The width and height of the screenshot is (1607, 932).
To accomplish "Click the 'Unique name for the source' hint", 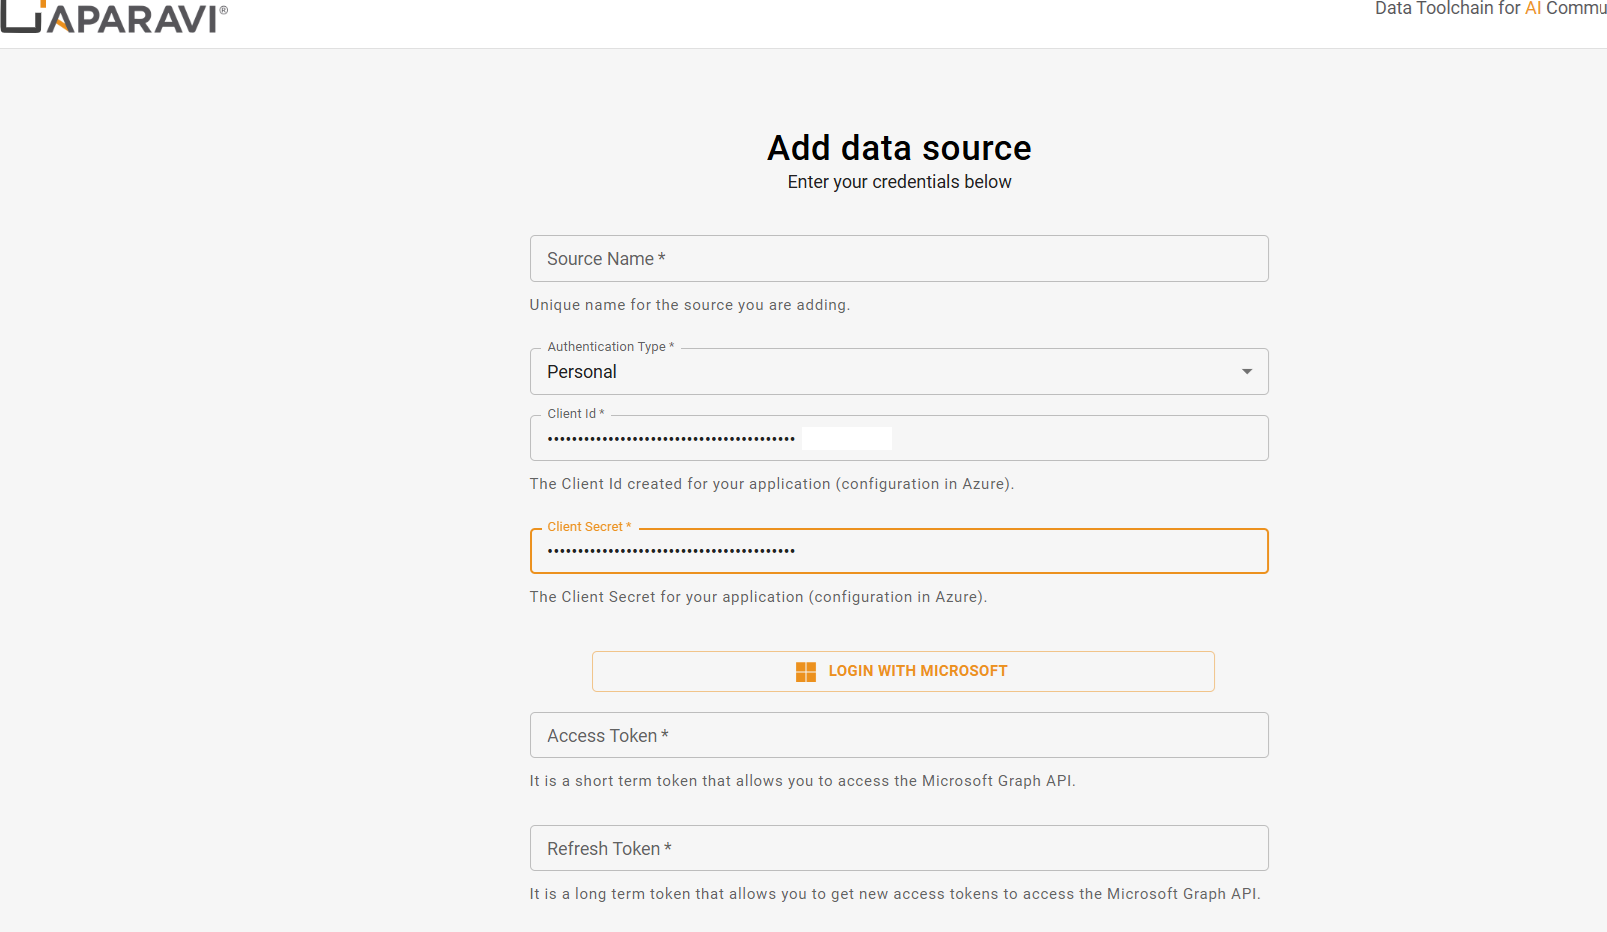I will [689, 305].
